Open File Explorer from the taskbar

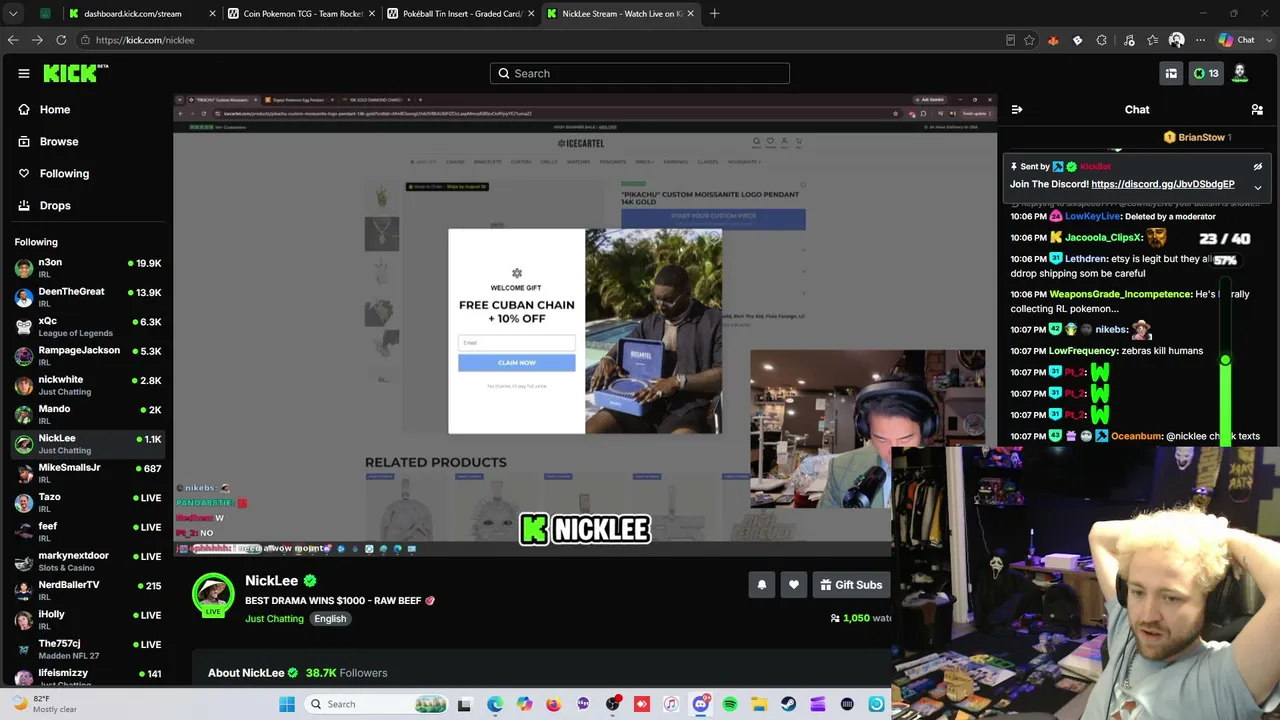point(759,704)
